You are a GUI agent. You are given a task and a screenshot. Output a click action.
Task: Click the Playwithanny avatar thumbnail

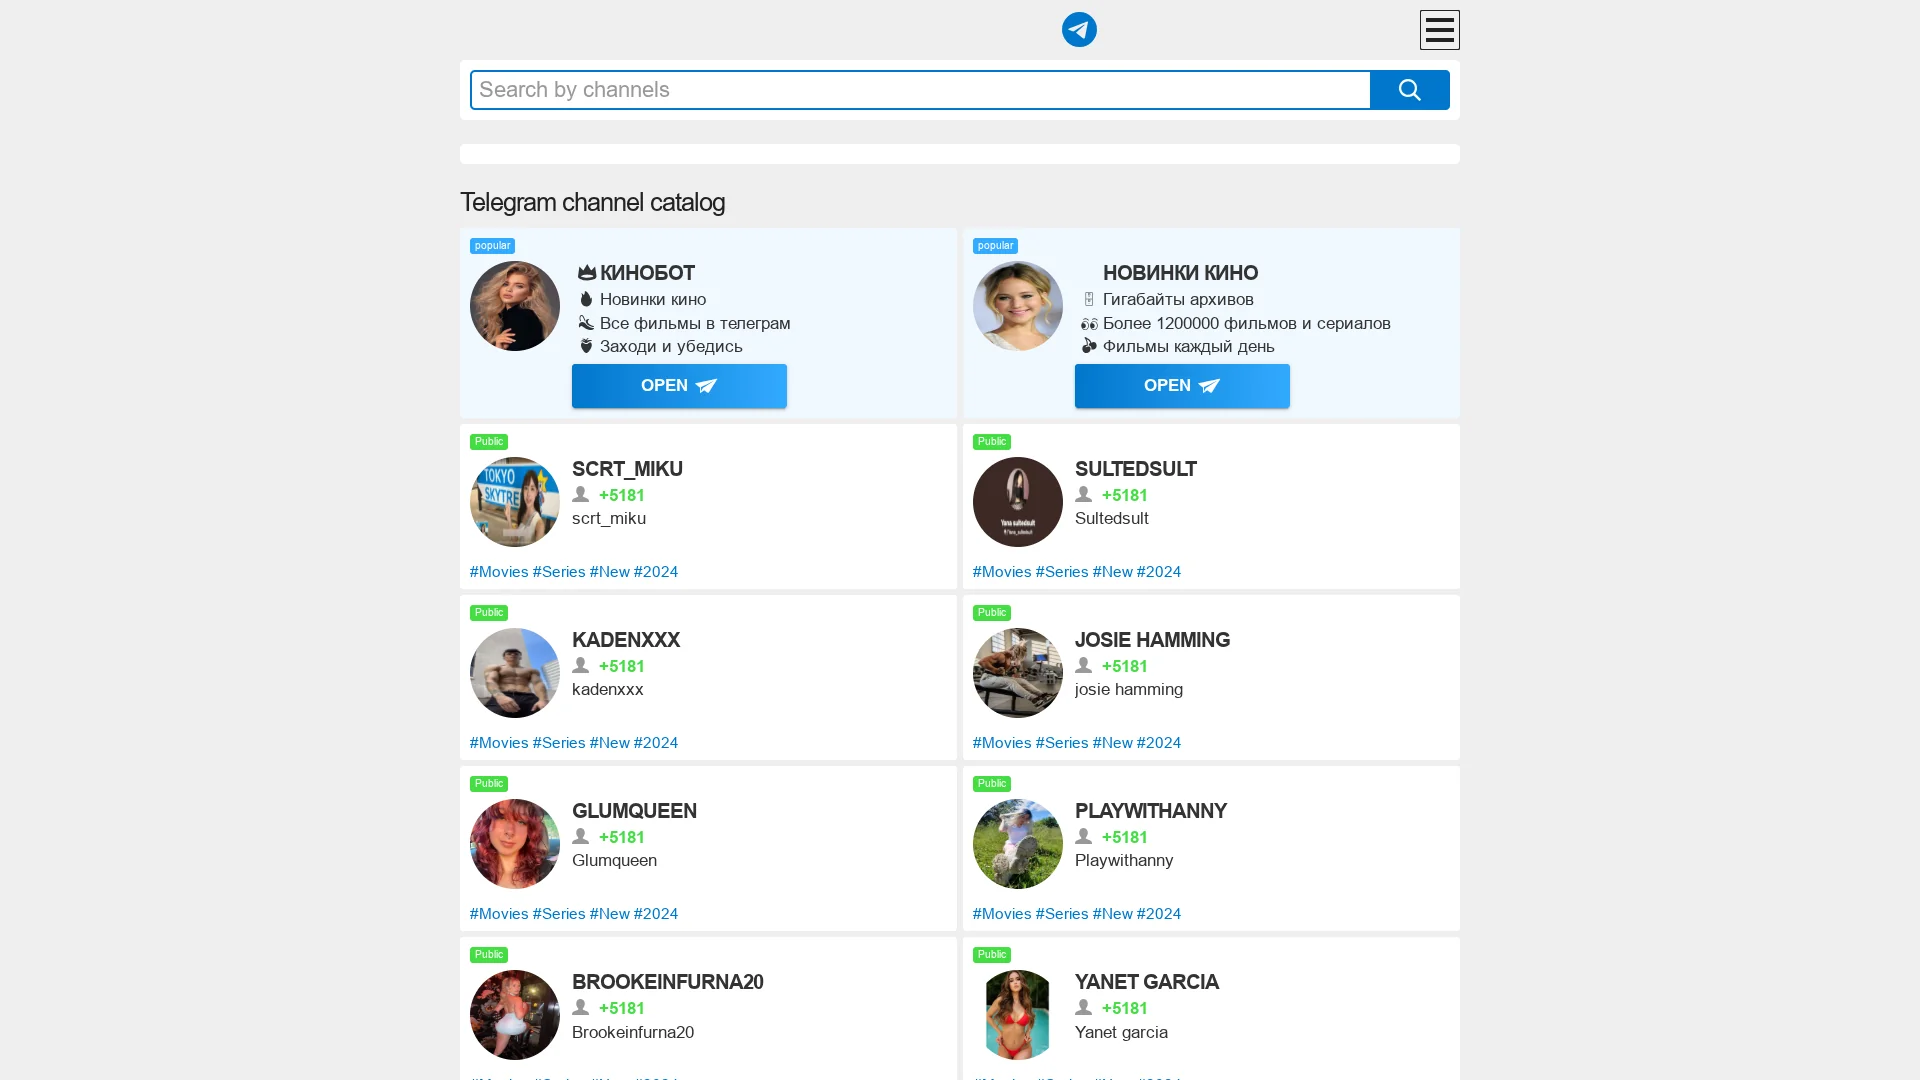[x=1018, y=844]
